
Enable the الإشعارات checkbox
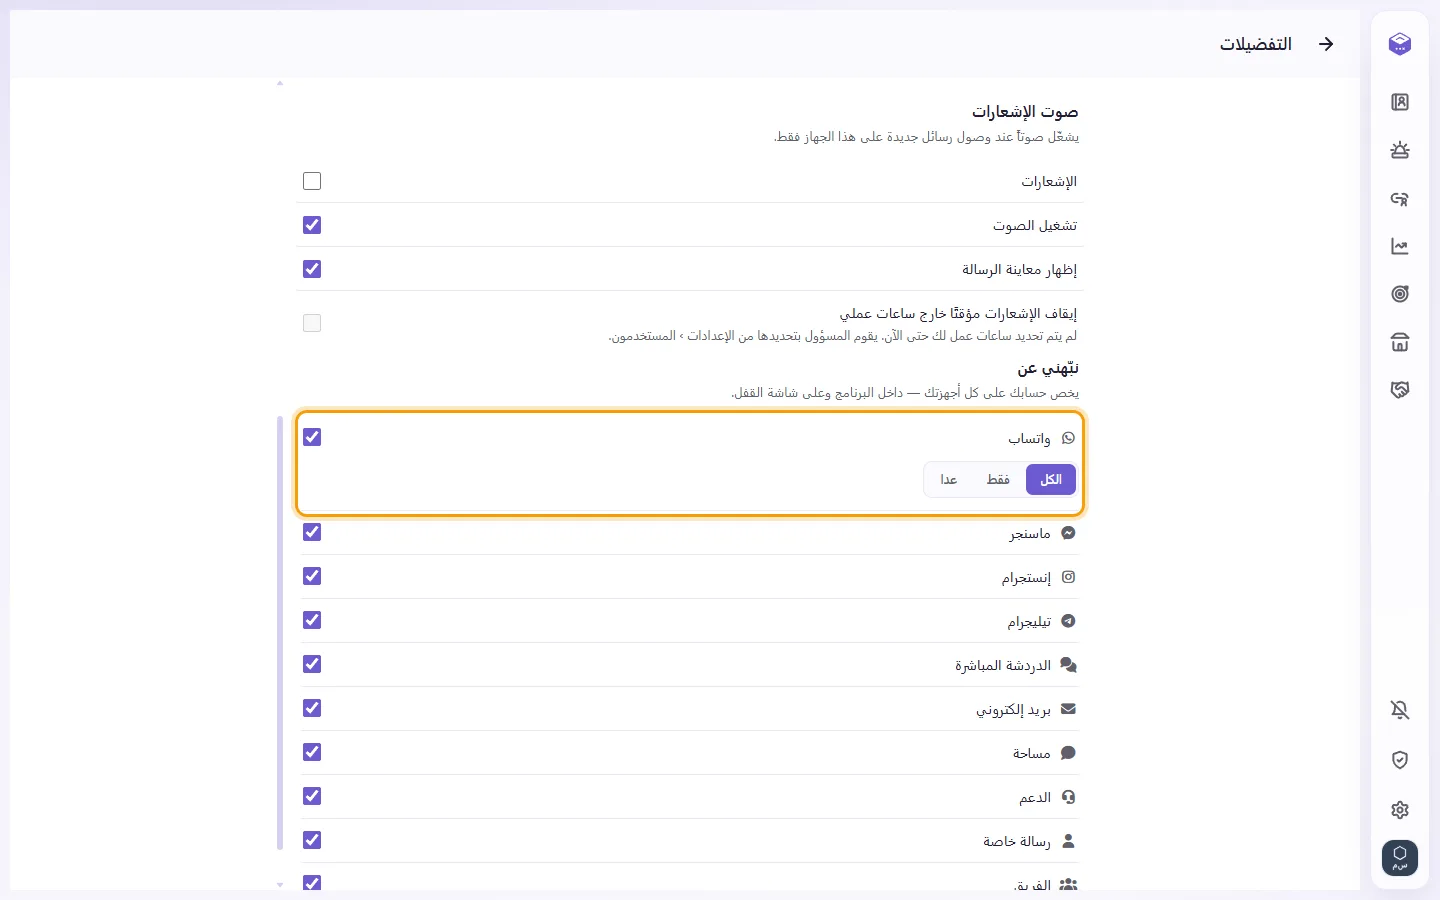pos(312,181)
